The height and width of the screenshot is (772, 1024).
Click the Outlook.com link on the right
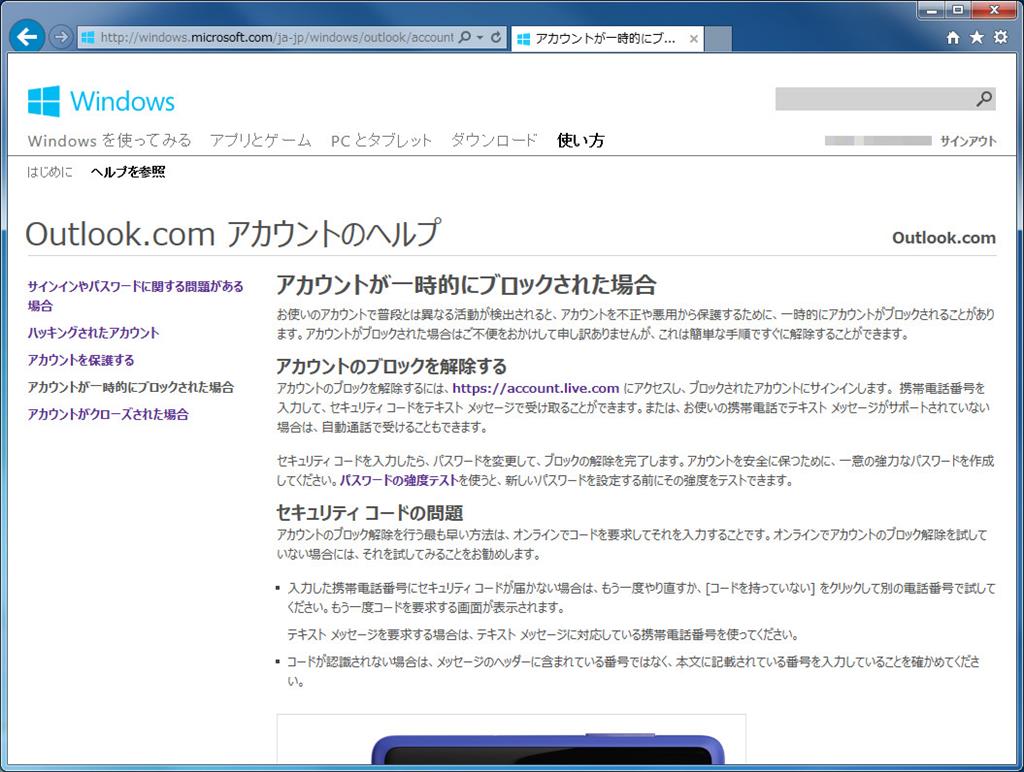click(x=944, y=238)
